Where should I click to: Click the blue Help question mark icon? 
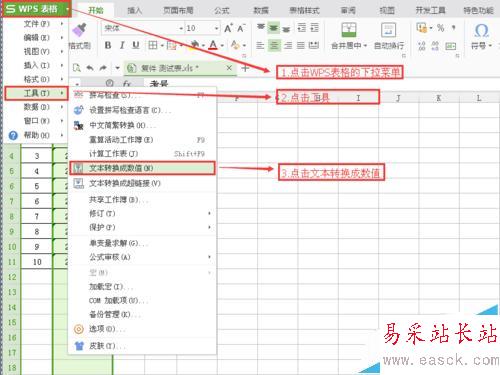[x=13, y=135]
